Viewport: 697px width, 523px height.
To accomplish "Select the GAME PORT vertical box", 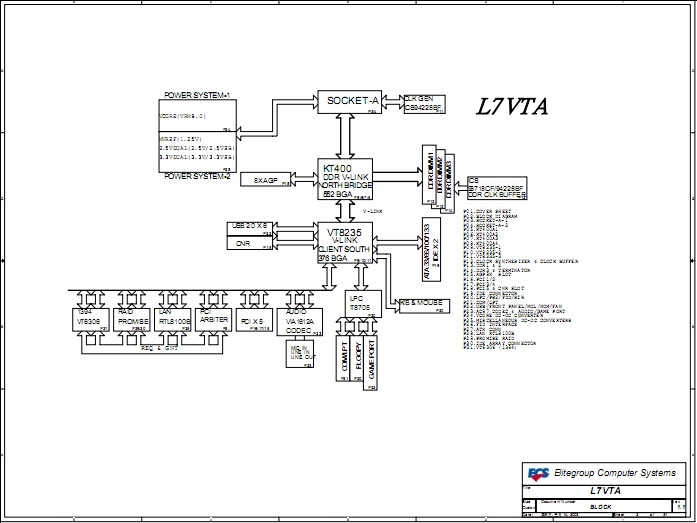I will click(370, 363).
